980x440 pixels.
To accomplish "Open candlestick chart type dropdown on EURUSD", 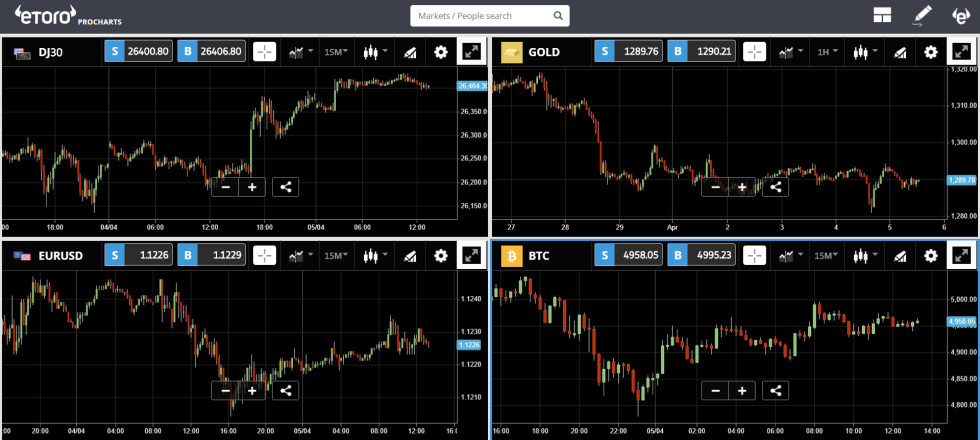I will (374, 256).
